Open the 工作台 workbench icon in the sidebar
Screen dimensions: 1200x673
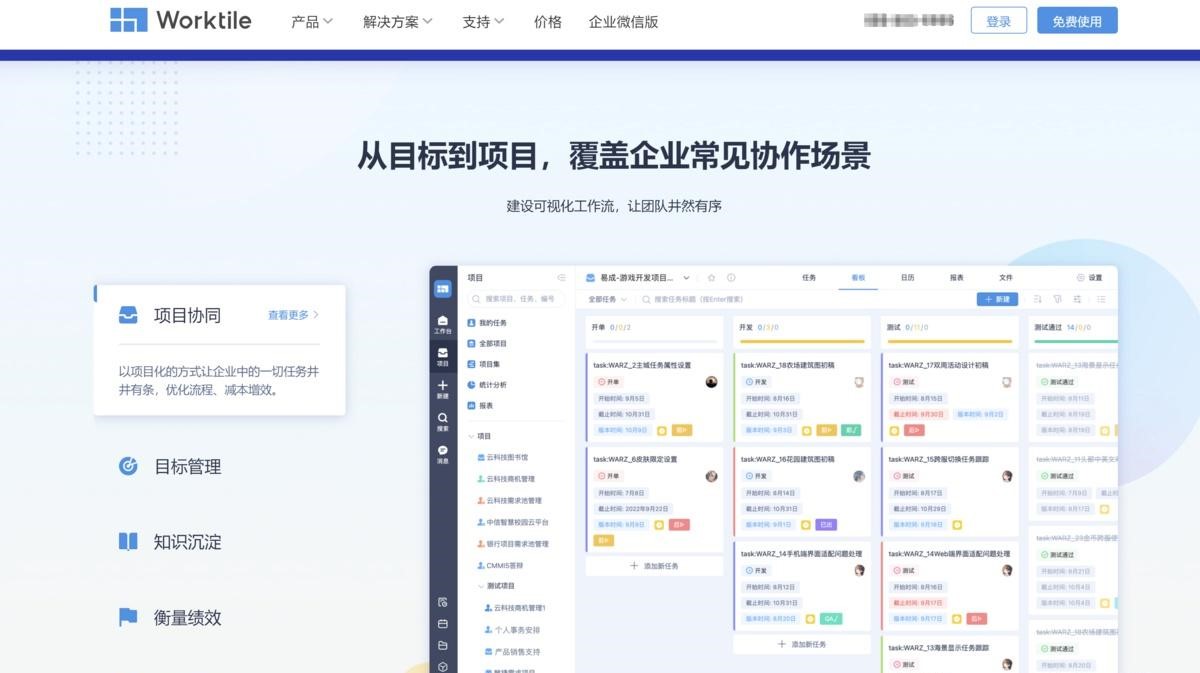click(443, 323)
